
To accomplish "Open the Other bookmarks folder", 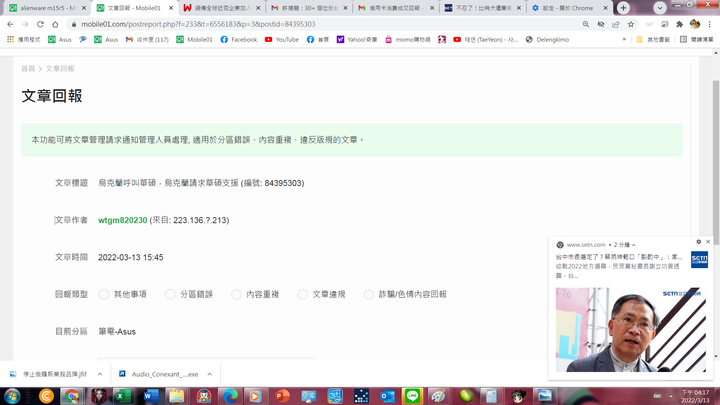I will (x=653, y=39).
